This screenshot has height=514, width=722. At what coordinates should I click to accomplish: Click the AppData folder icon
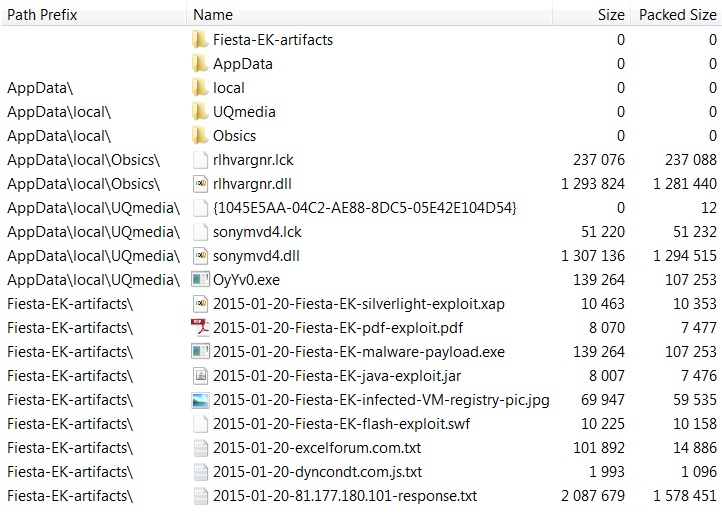(x=200, y=64)
